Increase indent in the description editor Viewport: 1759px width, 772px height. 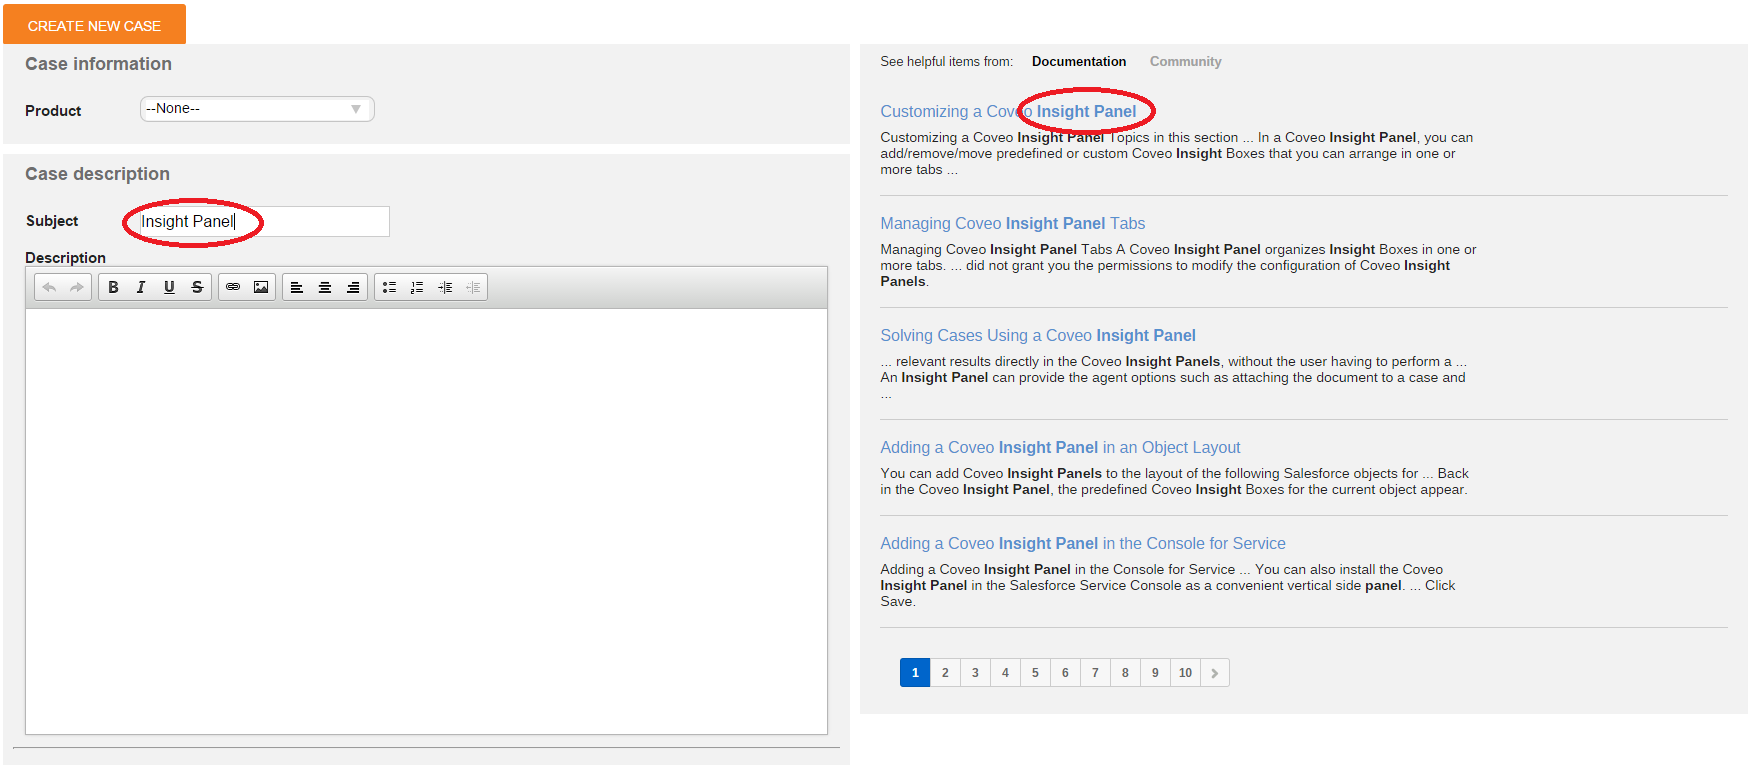[445, 287]
